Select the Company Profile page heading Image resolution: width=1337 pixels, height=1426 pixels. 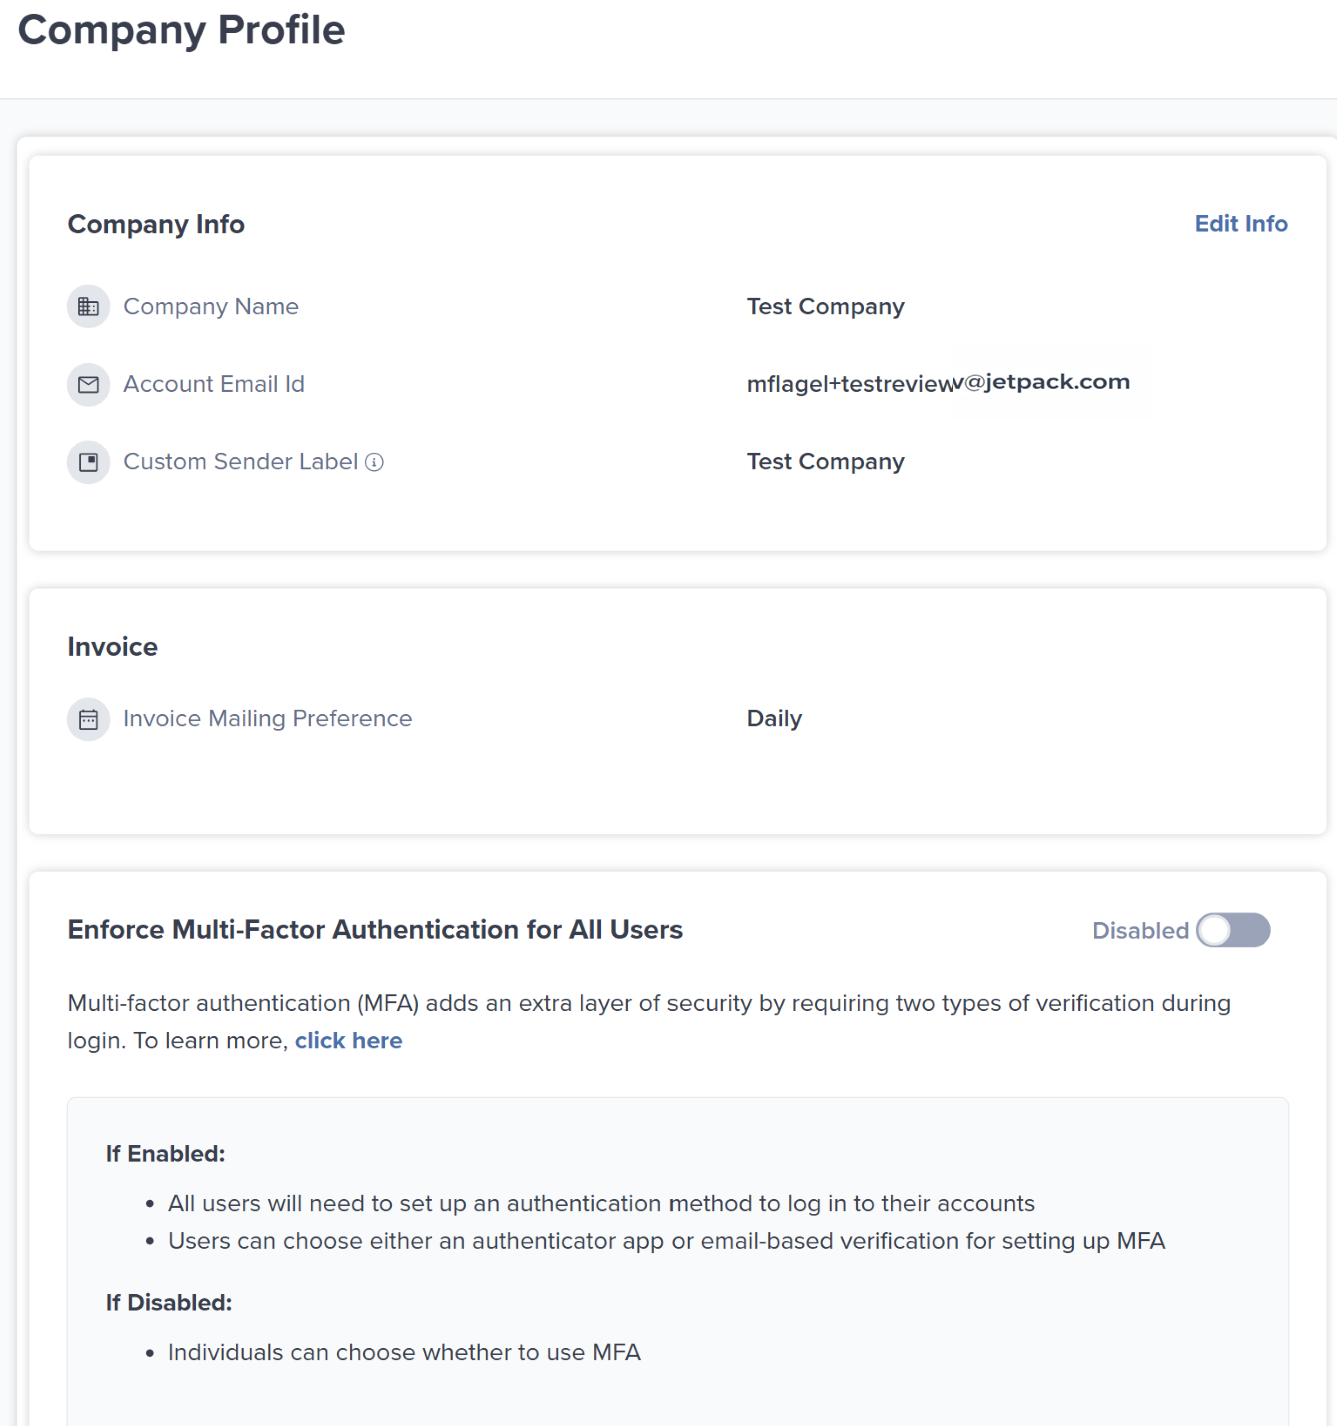point(181,30)
